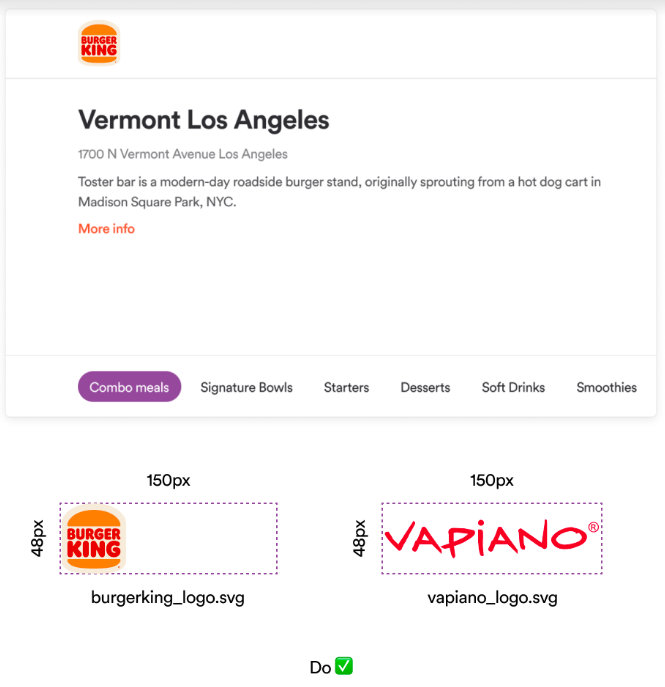This screenshot has height=687, width=665.
Task: Click the Vapiano logo example
Action: [492, 538]
